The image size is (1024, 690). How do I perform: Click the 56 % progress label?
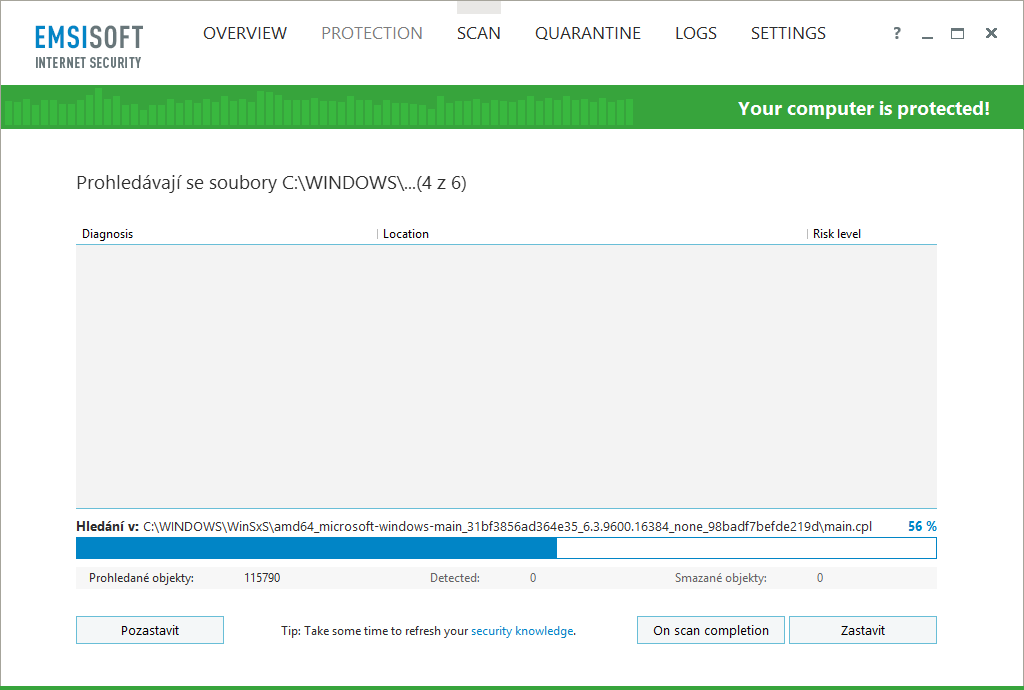[919, 525]
